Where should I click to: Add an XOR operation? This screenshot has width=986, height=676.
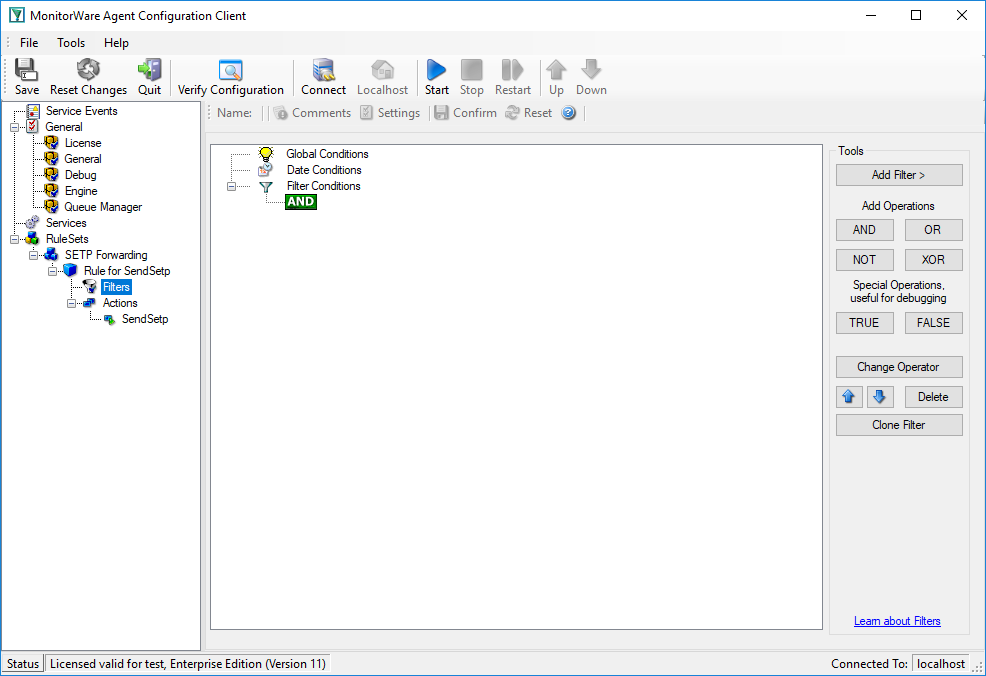(x=933, y=260)
